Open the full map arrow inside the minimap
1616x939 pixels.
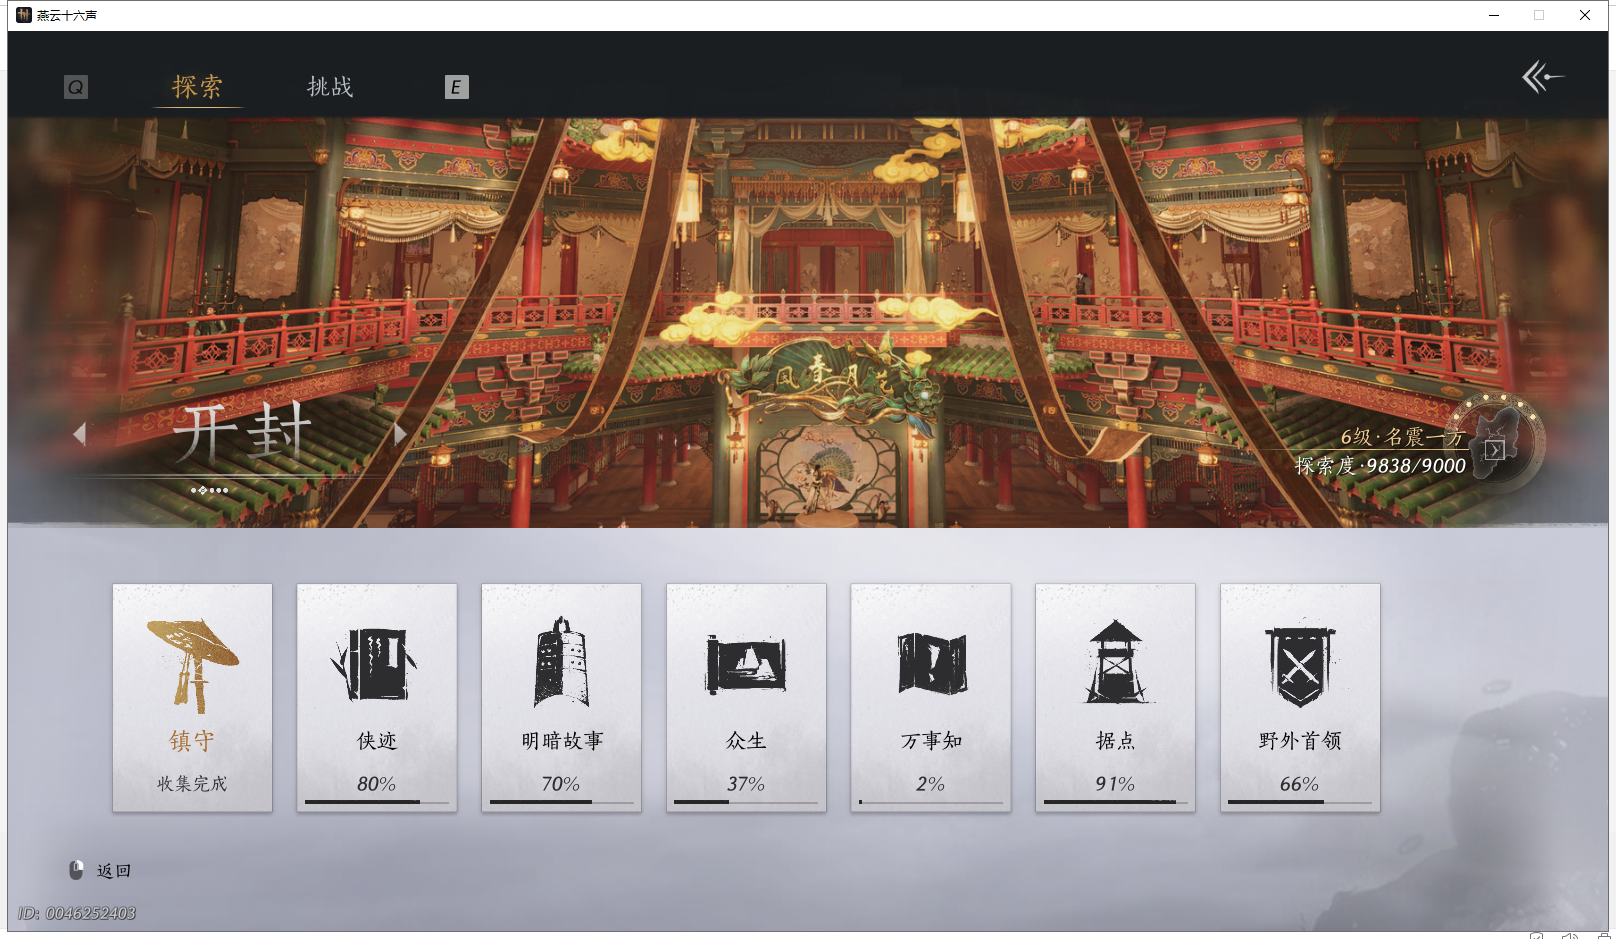(1496, 451)
